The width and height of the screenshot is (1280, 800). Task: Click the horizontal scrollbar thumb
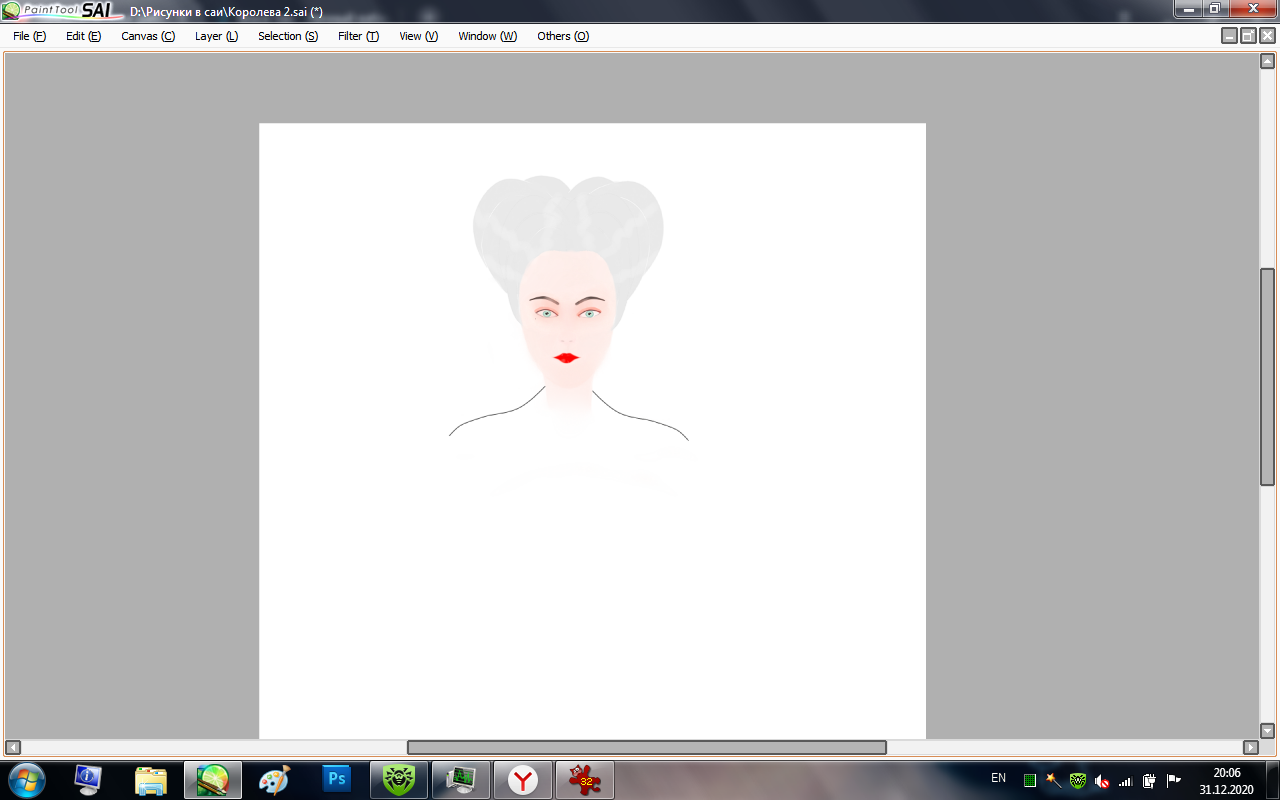[646, 747]
